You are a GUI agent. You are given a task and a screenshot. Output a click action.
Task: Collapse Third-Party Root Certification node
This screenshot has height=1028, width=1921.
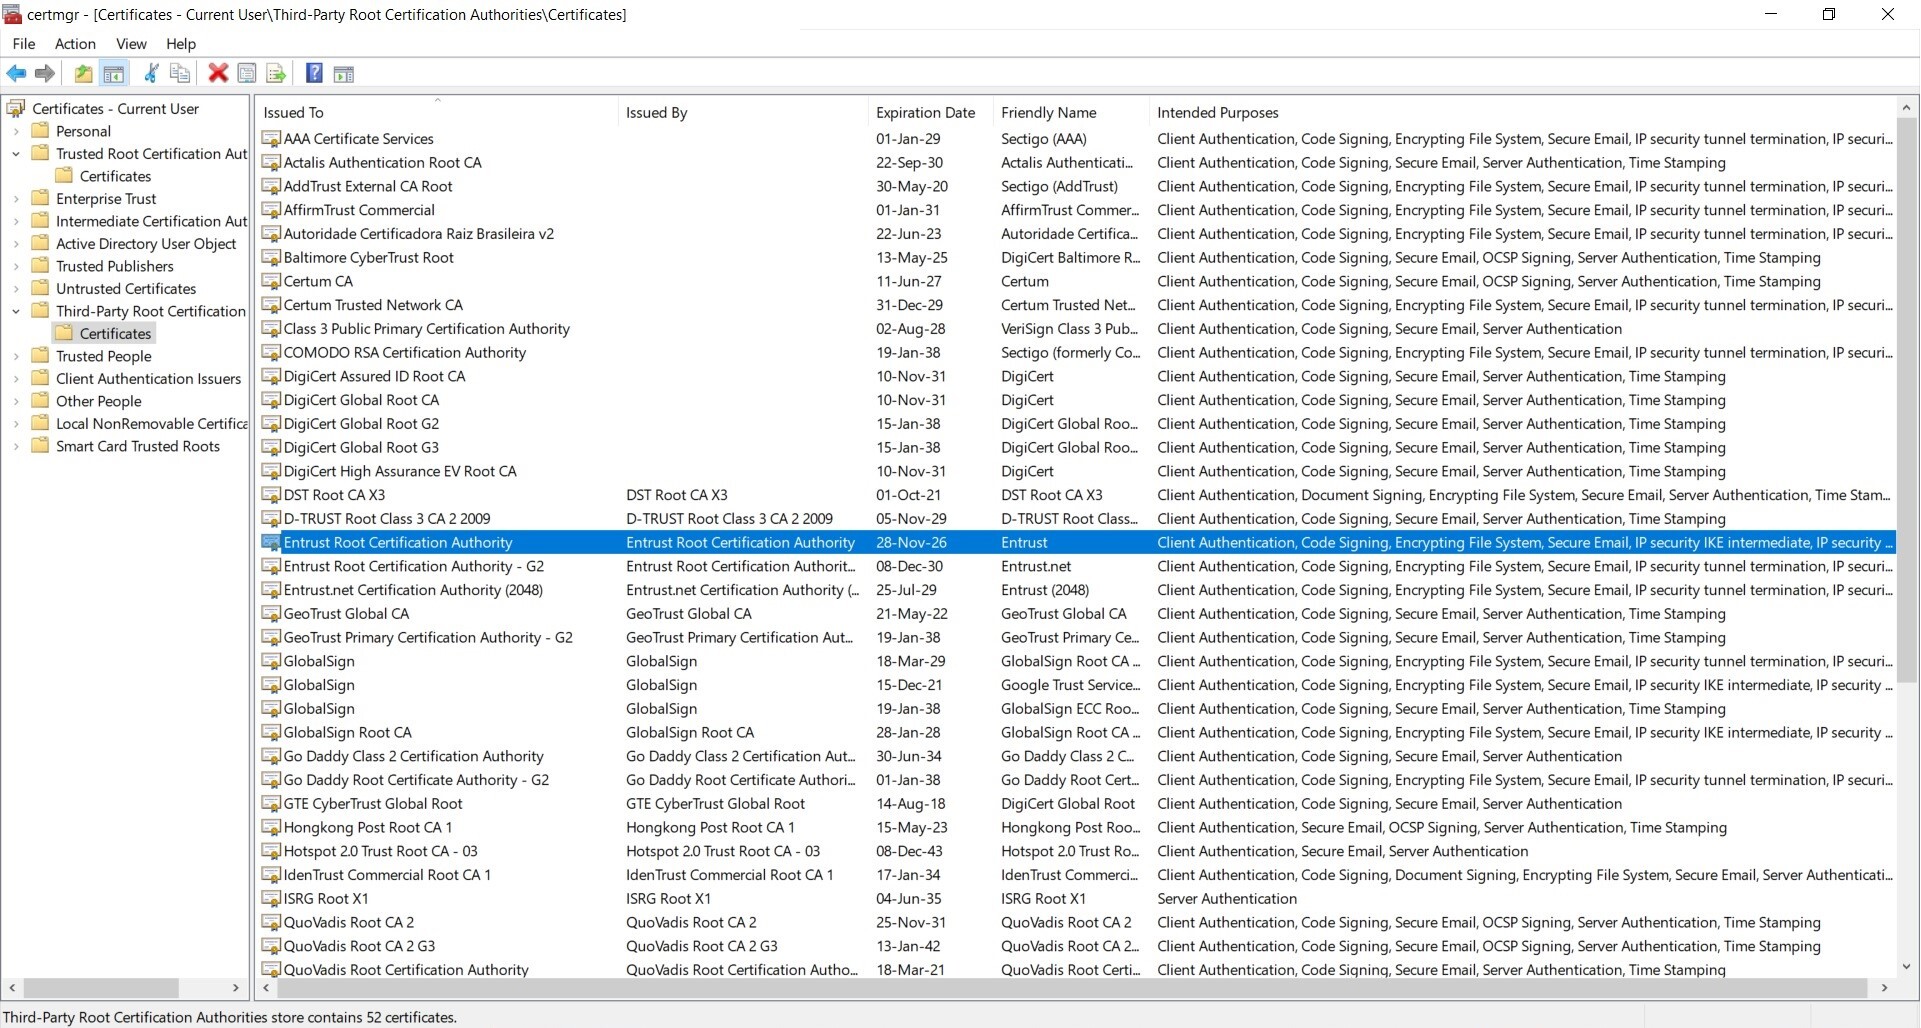[16, 311]
